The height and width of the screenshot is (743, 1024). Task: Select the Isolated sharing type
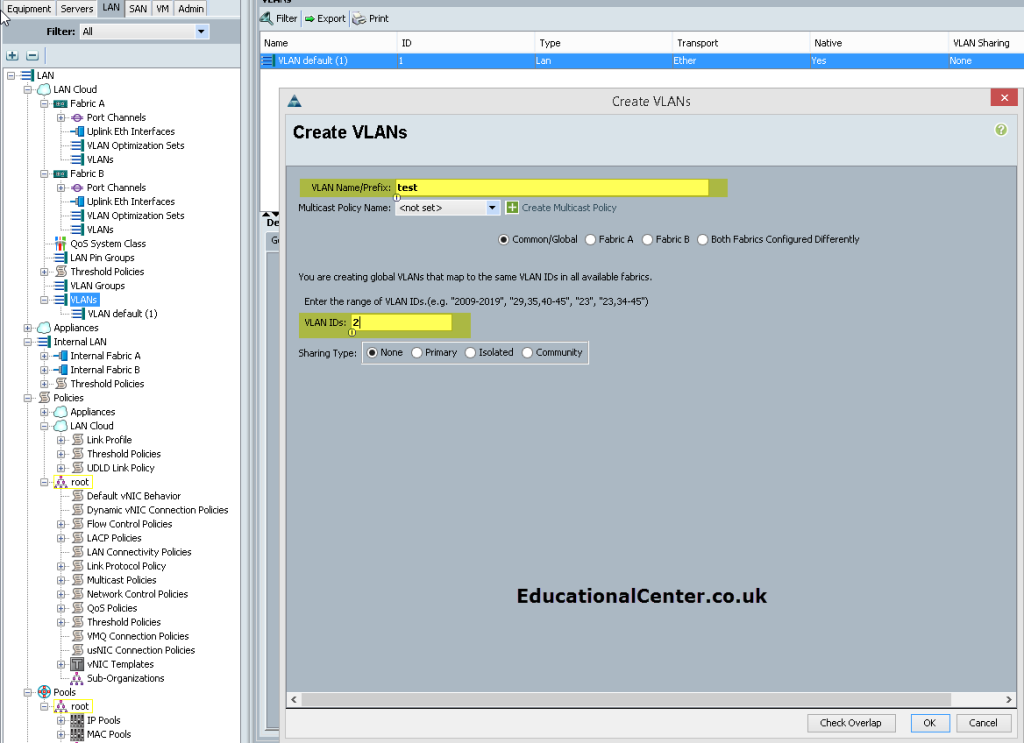(x=470, y=353)
